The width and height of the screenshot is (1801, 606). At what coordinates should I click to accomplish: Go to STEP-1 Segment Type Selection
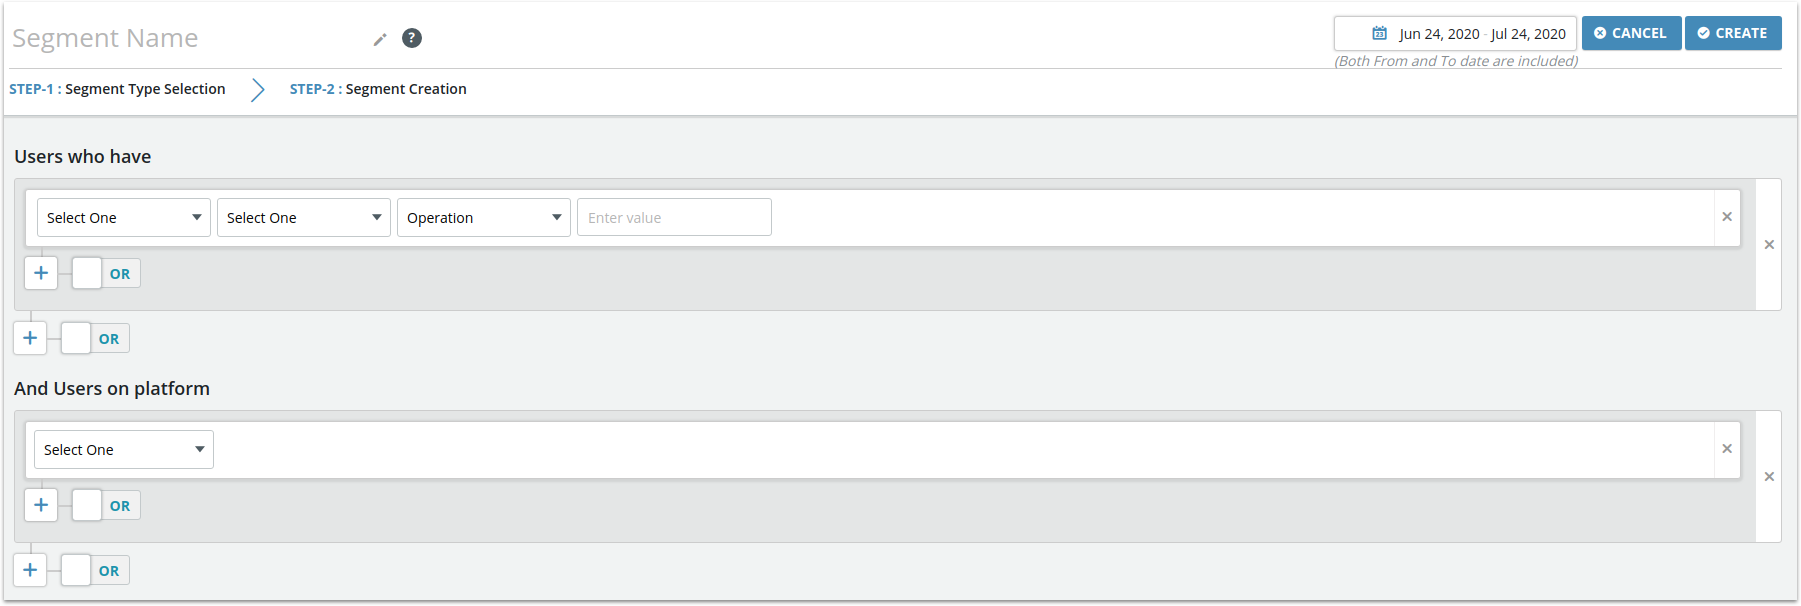pyautogui.click(x=117, y=89)
